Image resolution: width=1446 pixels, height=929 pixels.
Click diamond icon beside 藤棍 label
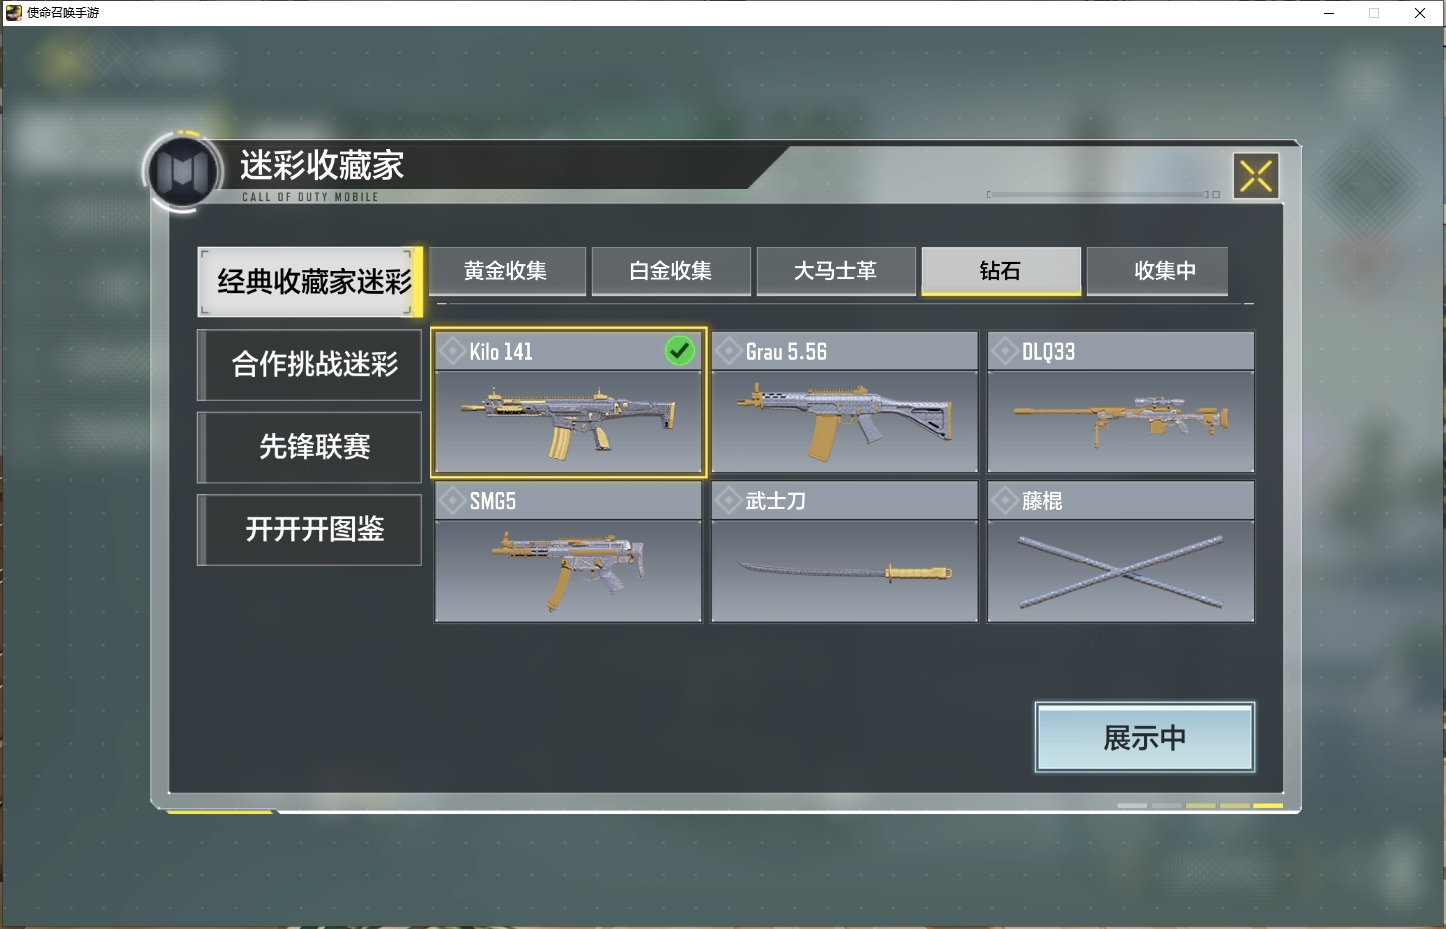(1005, 500)
